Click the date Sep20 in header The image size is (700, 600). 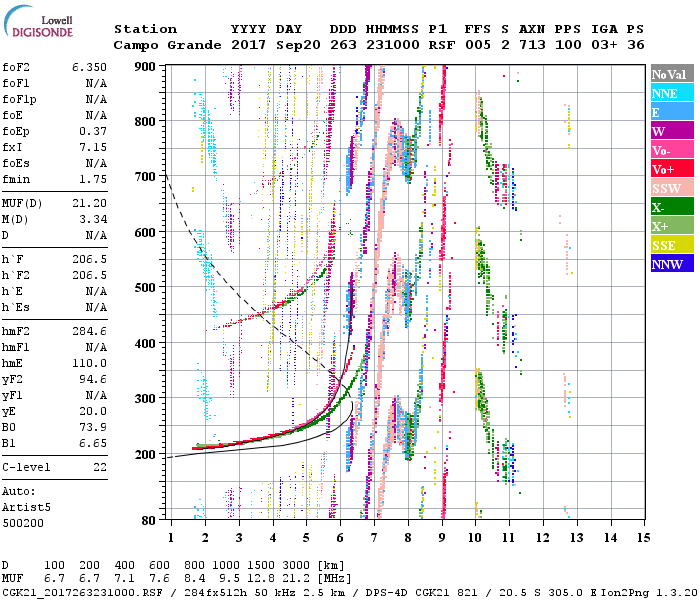298,45
